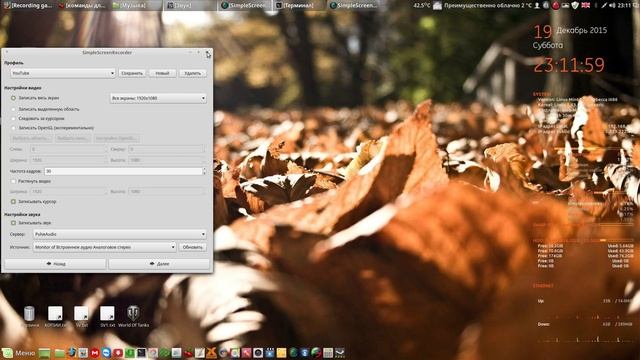The height and width of the screenshot is (360, 640).
Task: Open the black camera lens icon in panel
Action: (x=258, y=353)
